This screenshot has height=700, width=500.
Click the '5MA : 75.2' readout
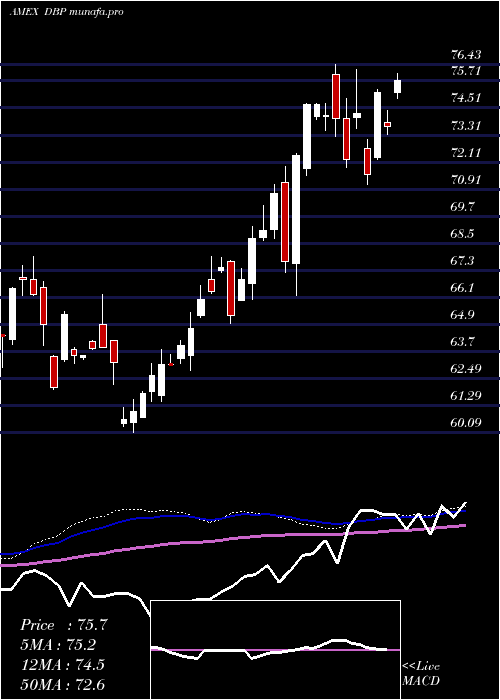[58, 645]
